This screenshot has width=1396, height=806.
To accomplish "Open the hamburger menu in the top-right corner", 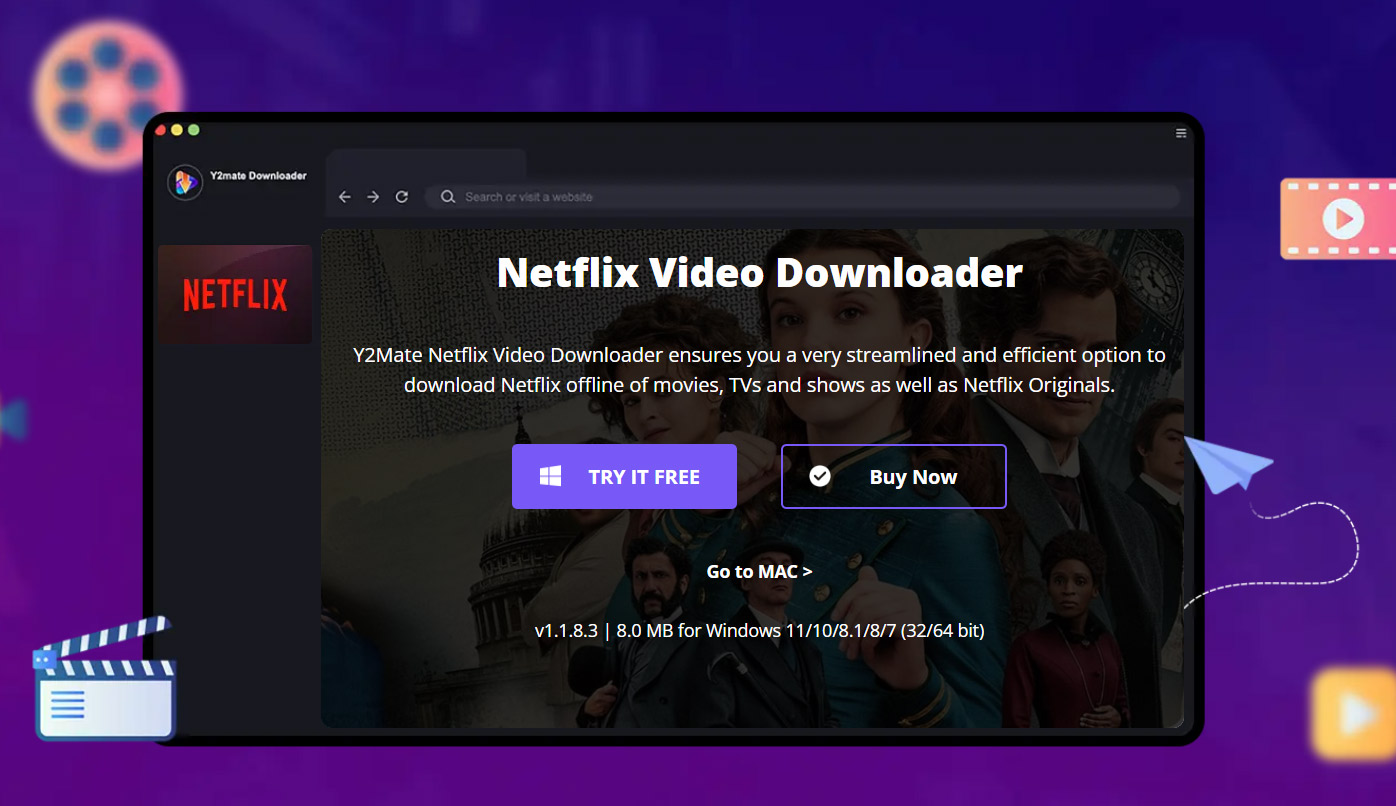I will click(x=1180, y=131).
